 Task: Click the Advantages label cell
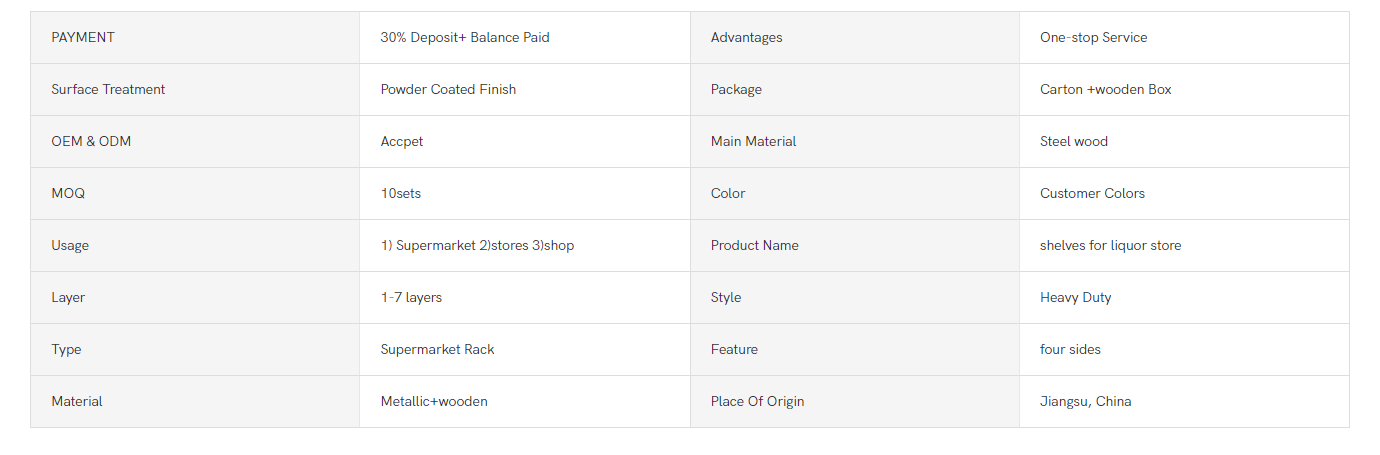coord(855,38)
